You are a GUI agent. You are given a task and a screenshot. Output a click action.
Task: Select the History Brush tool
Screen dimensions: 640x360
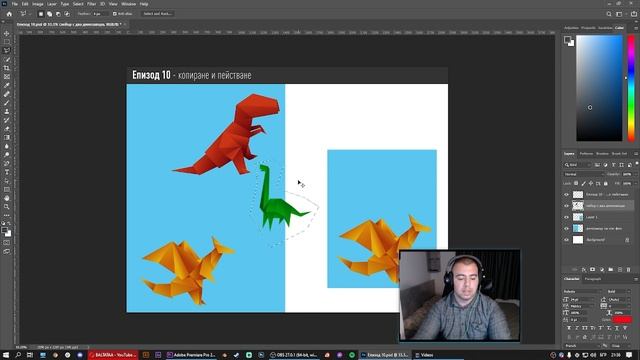point(7,120)
